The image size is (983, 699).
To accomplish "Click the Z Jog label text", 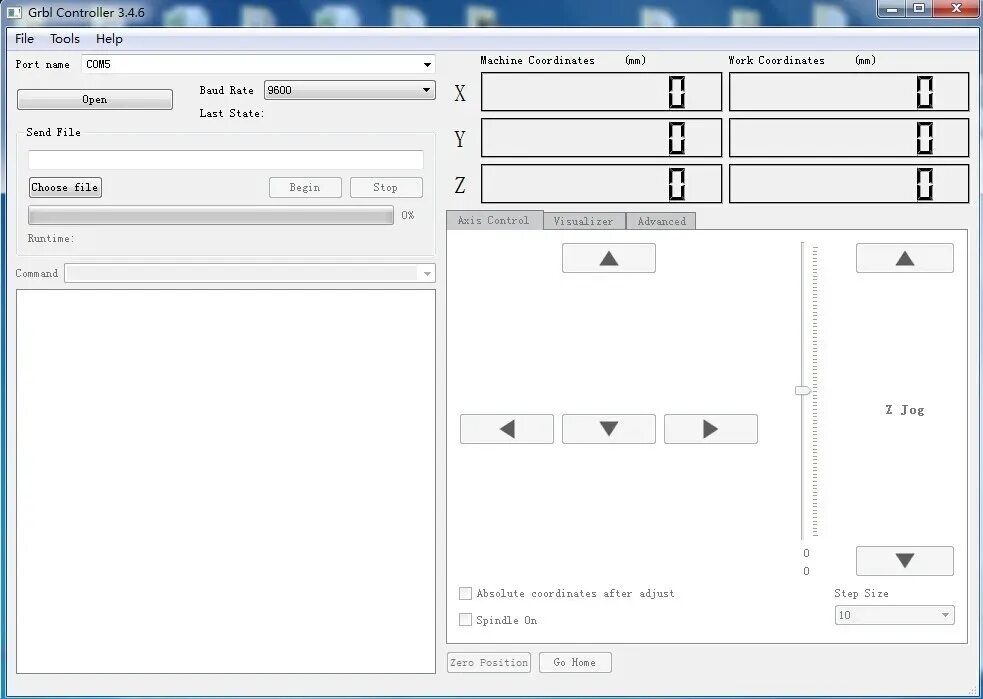I will (905, 410).
